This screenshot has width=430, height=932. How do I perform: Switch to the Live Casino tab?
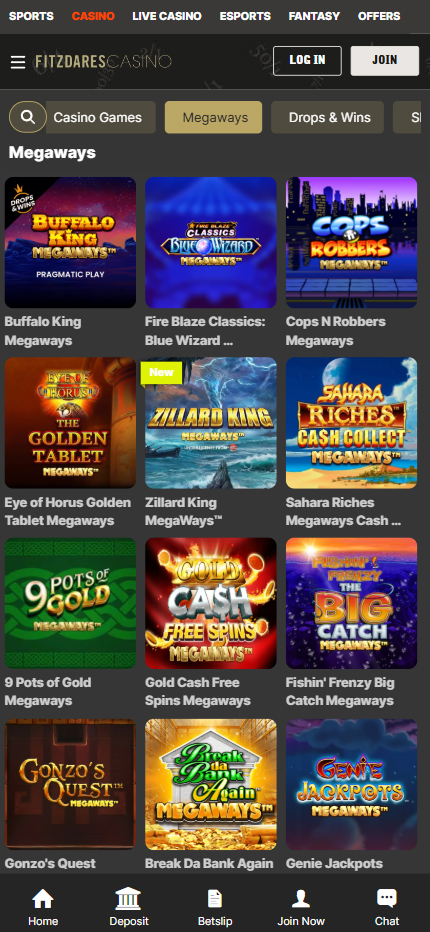tap(167, 16)
